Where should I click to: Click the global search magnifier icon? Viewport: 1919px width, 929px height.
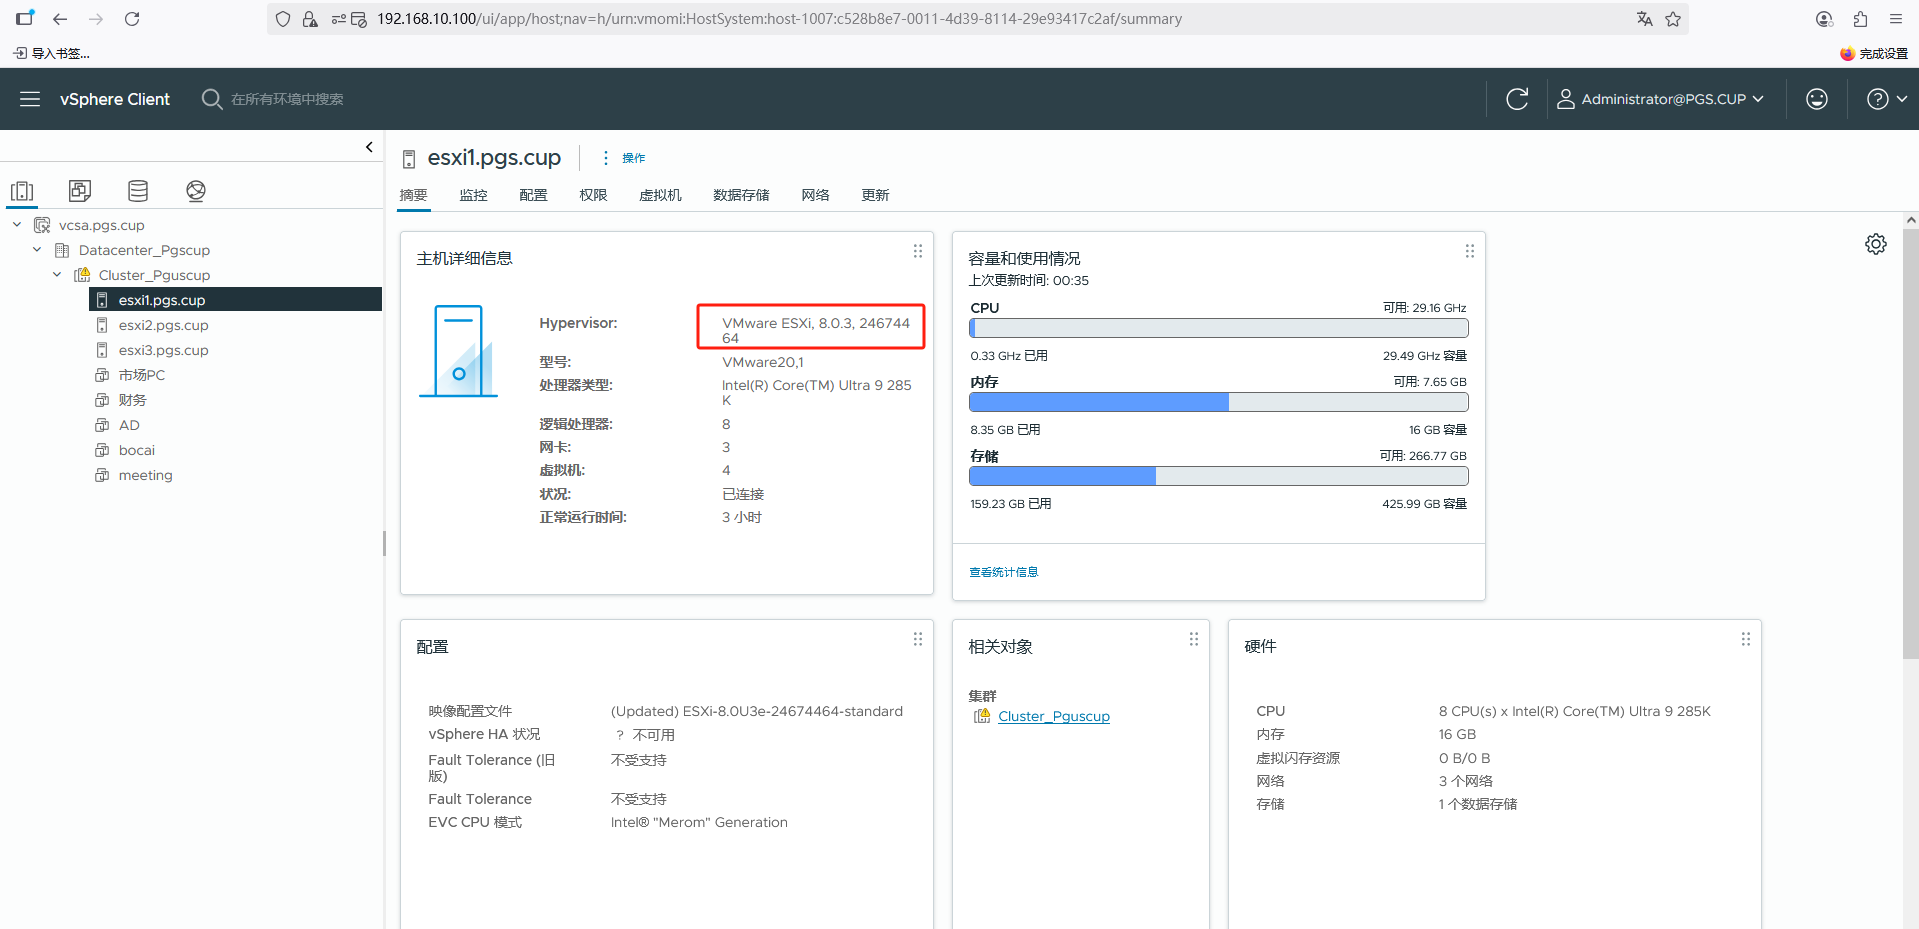tap(212, 99)
